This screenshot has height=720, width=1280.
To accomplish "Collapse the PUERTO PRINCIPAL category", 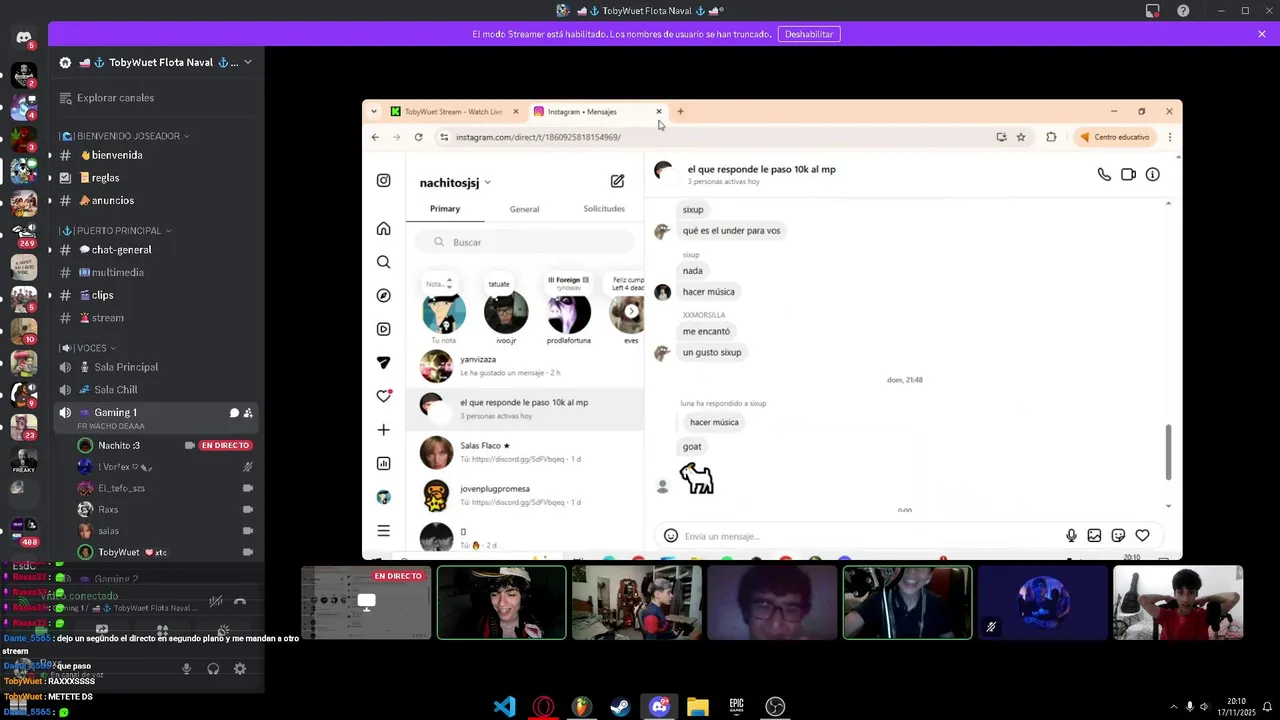I will (x=114, y=231).
